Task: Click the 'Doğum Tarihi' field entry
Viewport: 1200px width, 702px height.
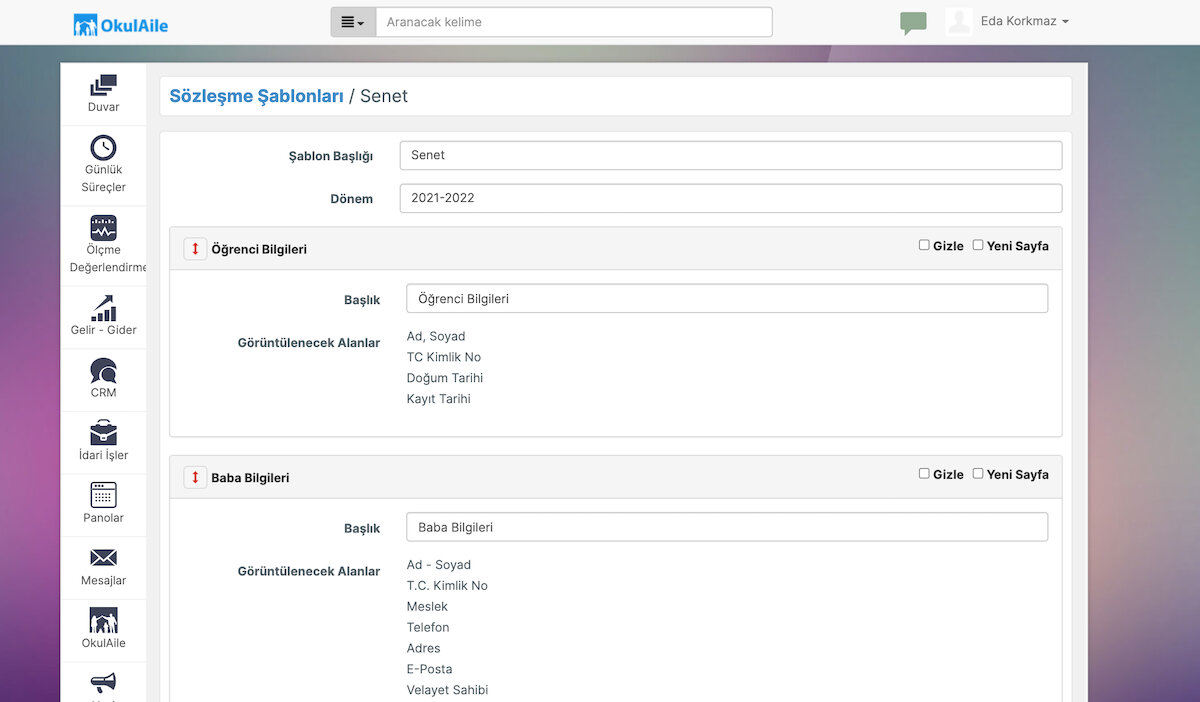Action: click(x=445, y=378)
